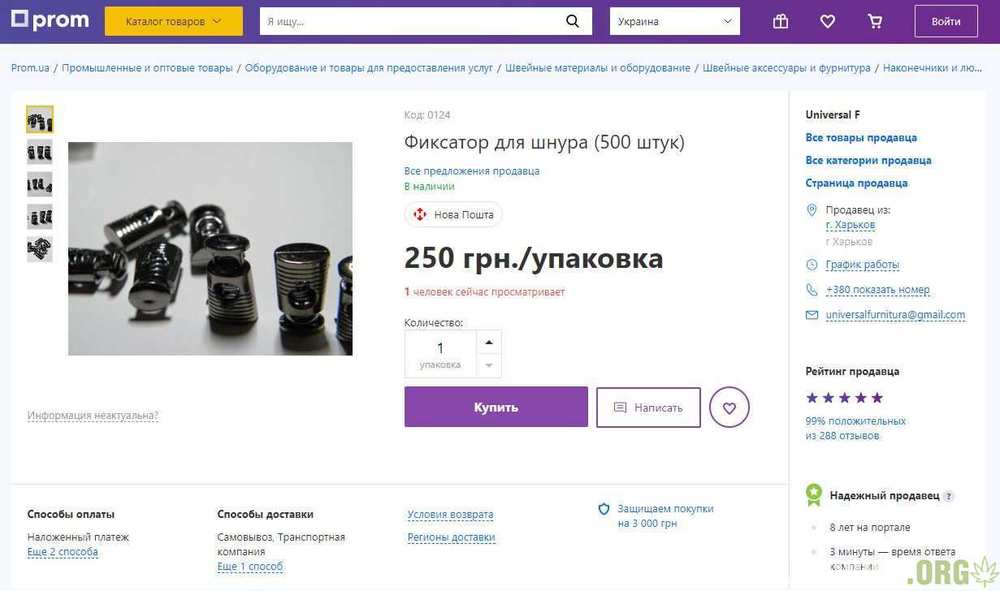
Task: Click the Надежный продавец help question mark
Action: click(x=949, y=496)
